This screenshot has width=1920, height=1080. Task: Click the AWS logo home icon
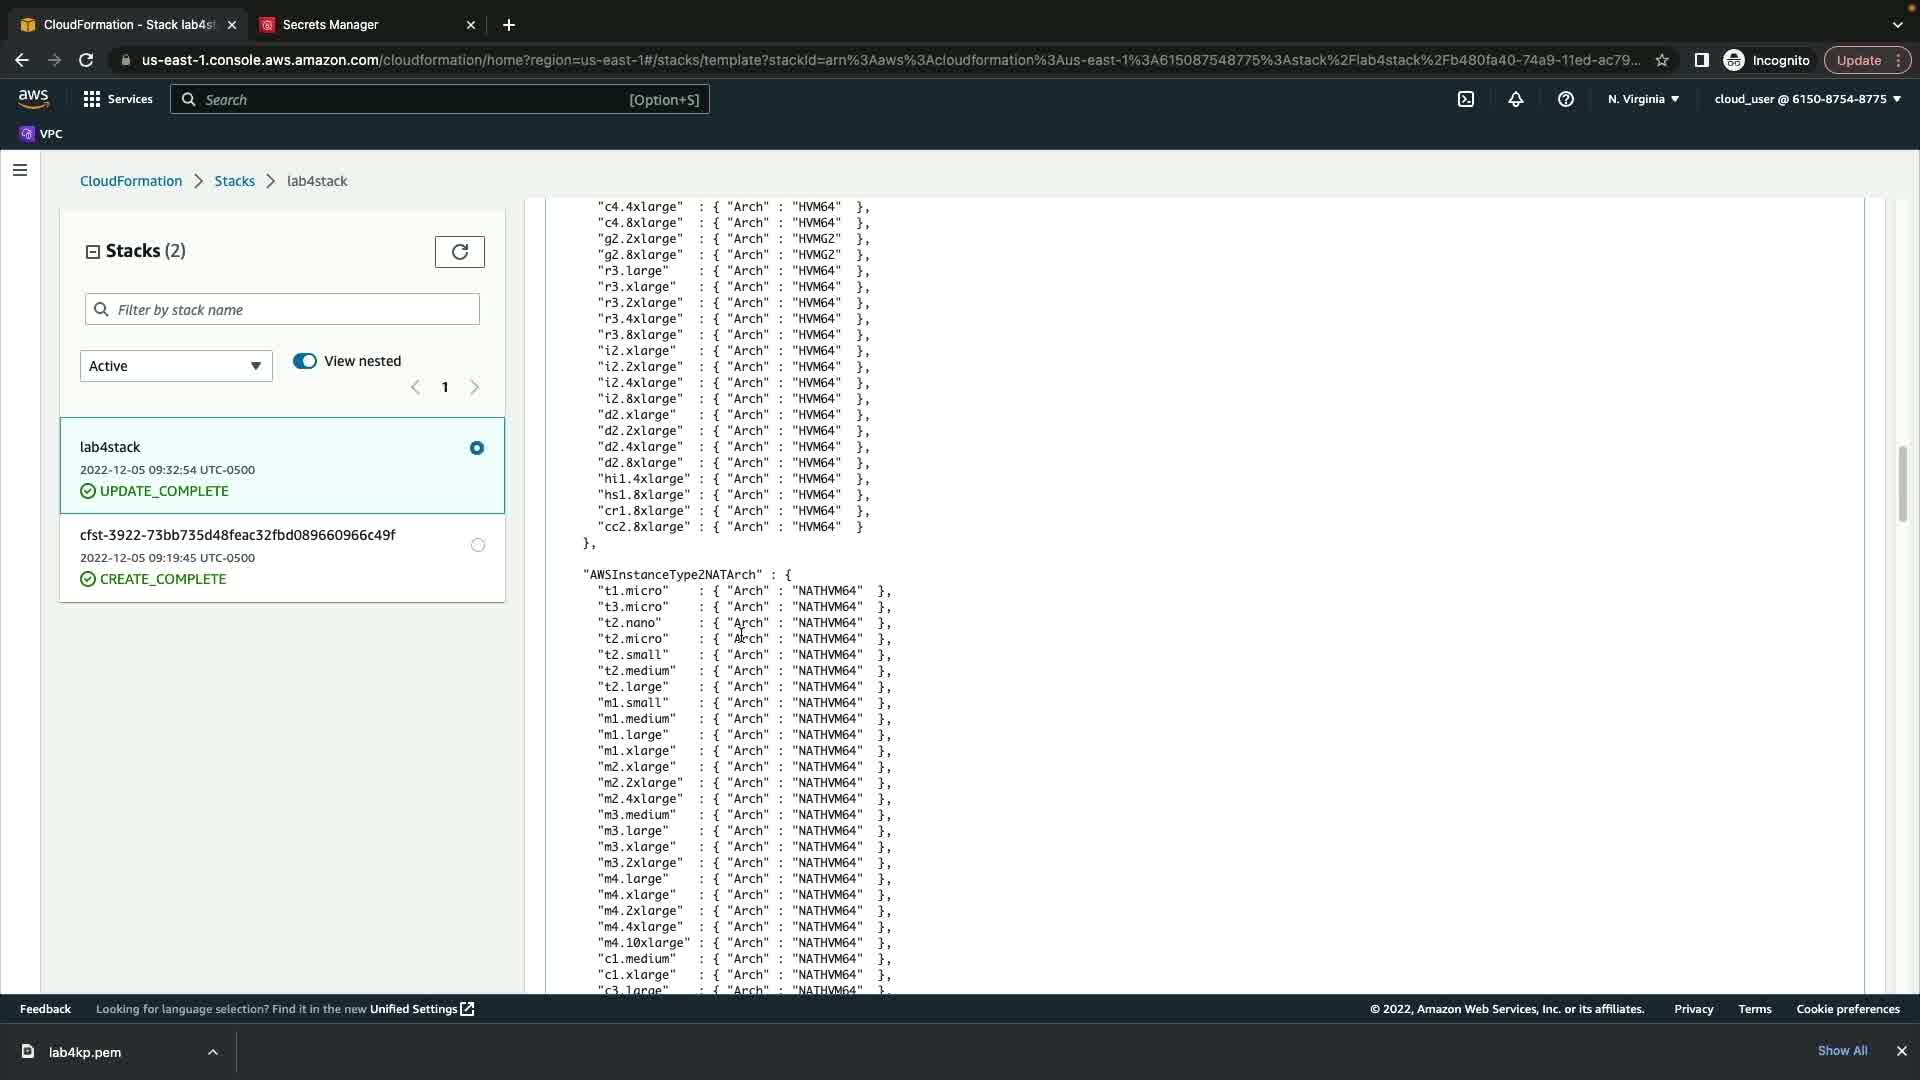(33, 98)
